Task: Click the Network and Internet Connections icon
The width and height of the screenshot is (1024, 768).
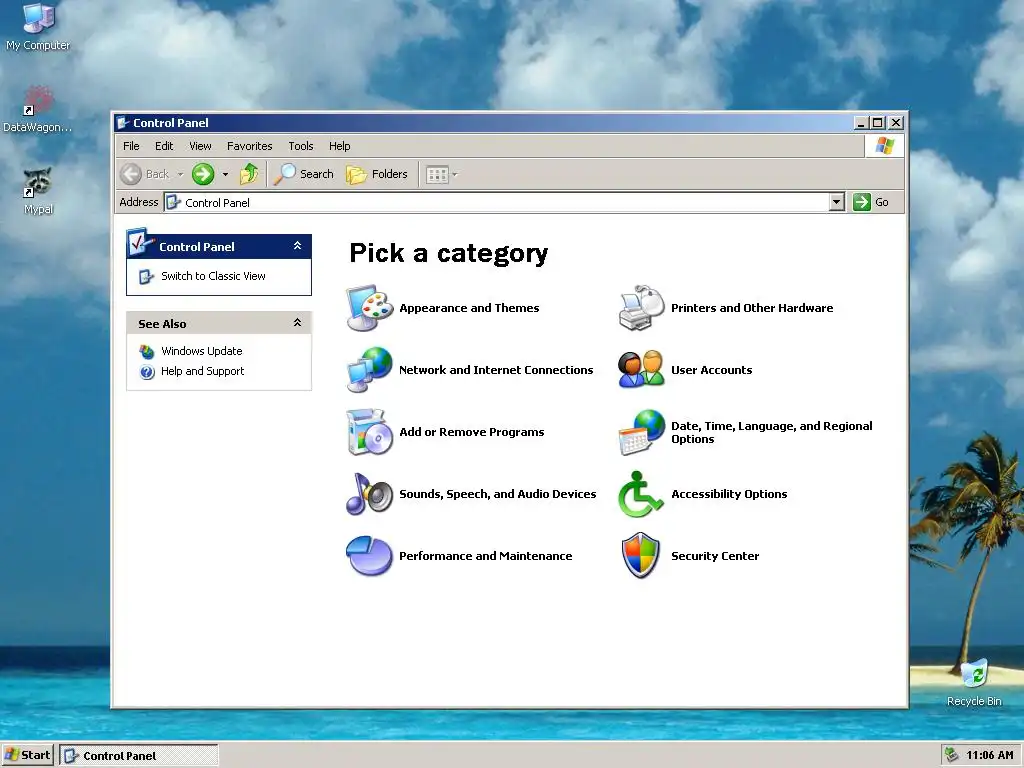Action: [x=369, y=370]
